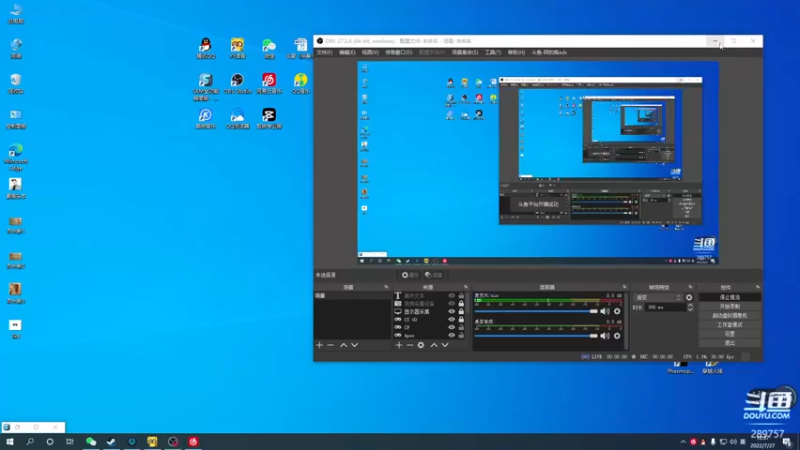
Task: Open the scene transition type dropdown
Action: pos(658,297)
